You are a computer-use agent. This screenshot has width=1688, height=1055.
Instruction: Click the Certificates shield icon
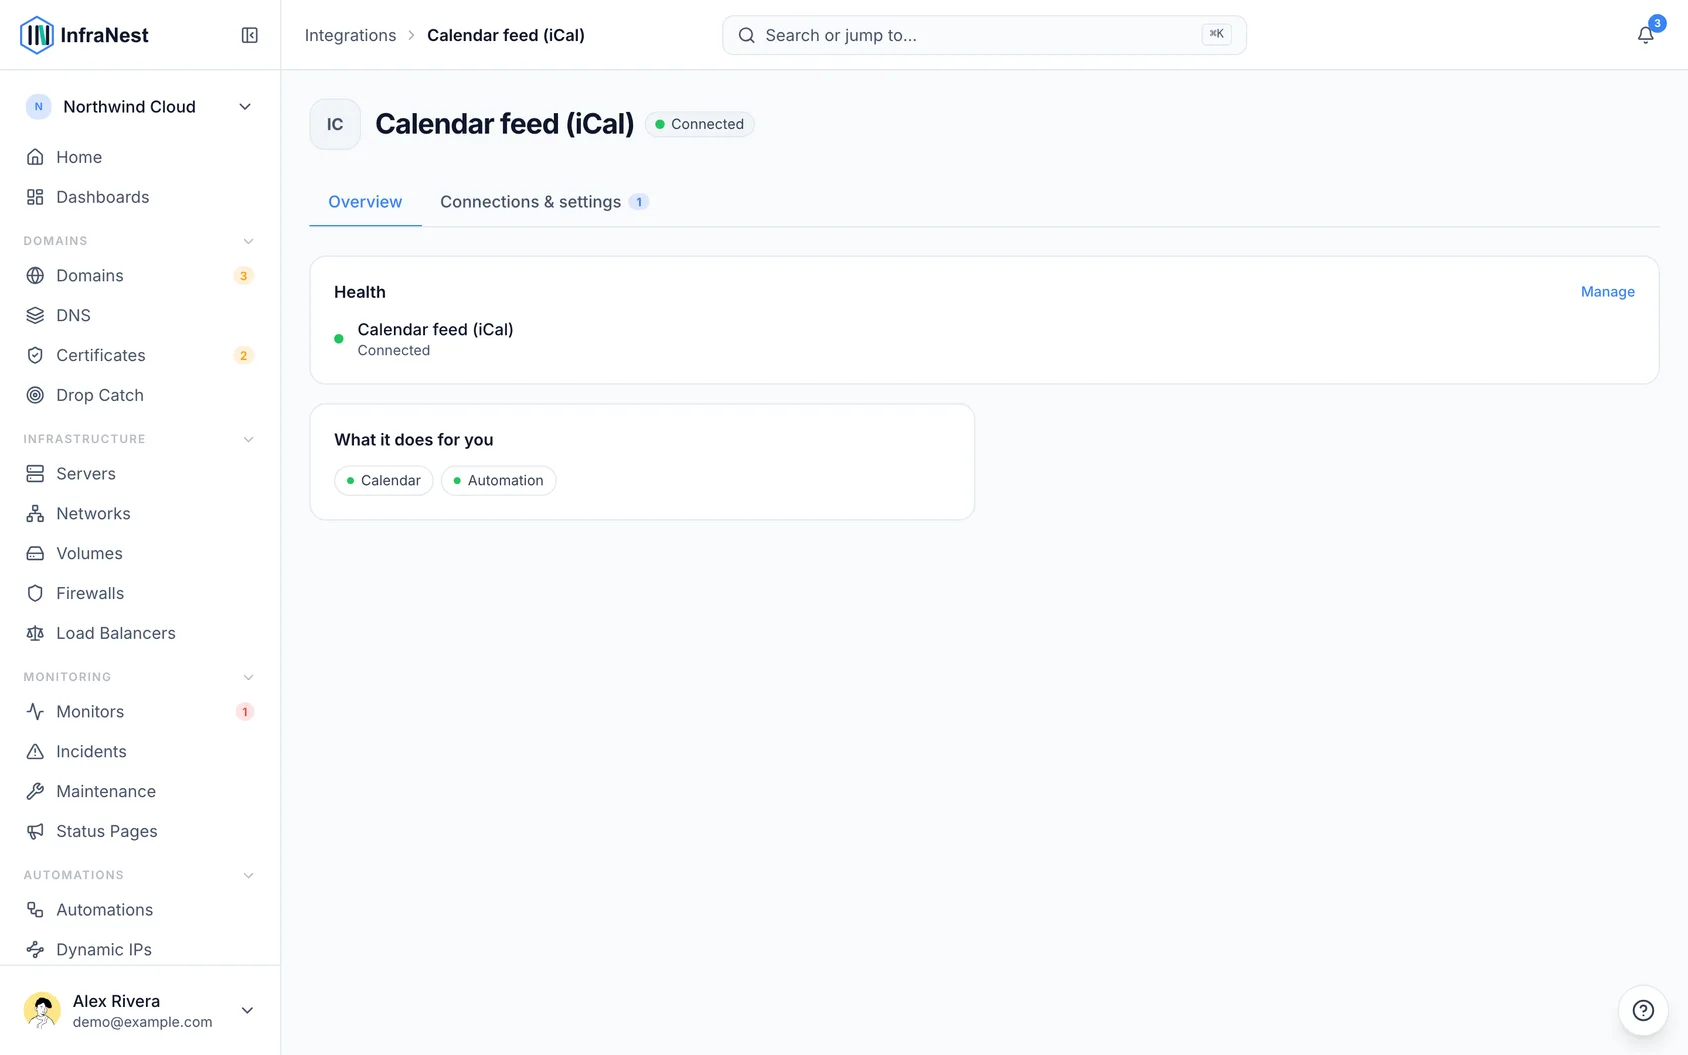[35, 355]
